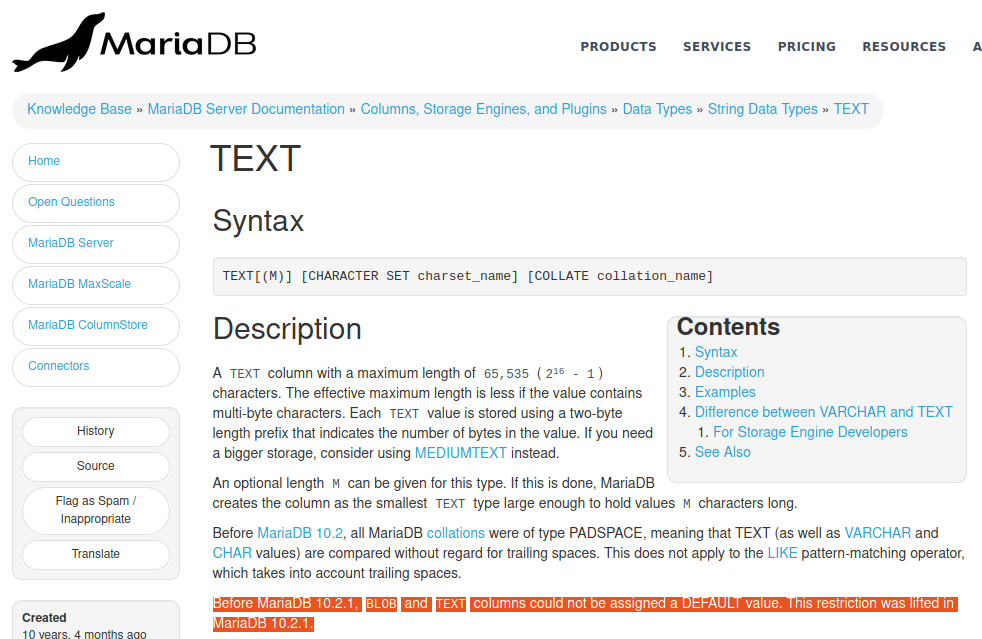This screenshot has width=982, height=639.
Task: Click the Translate option
Action: pyautogui.click(x=95, y=554)
